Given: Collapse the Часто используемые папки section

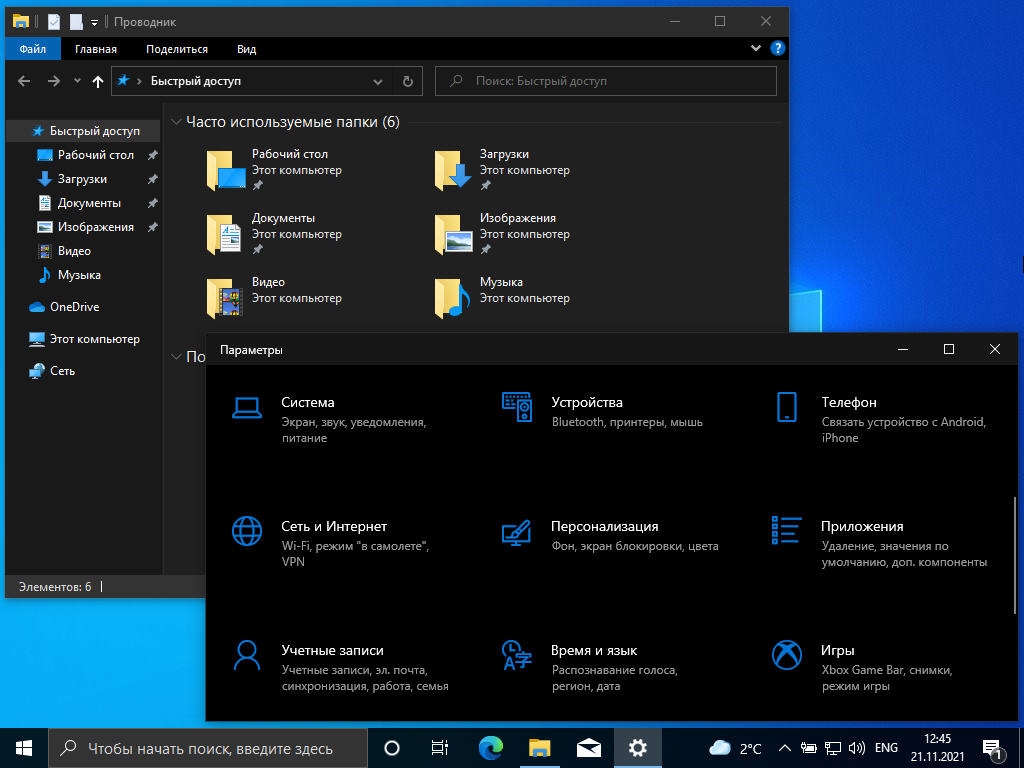Looking at the screenshot, I should click(176, 122).
